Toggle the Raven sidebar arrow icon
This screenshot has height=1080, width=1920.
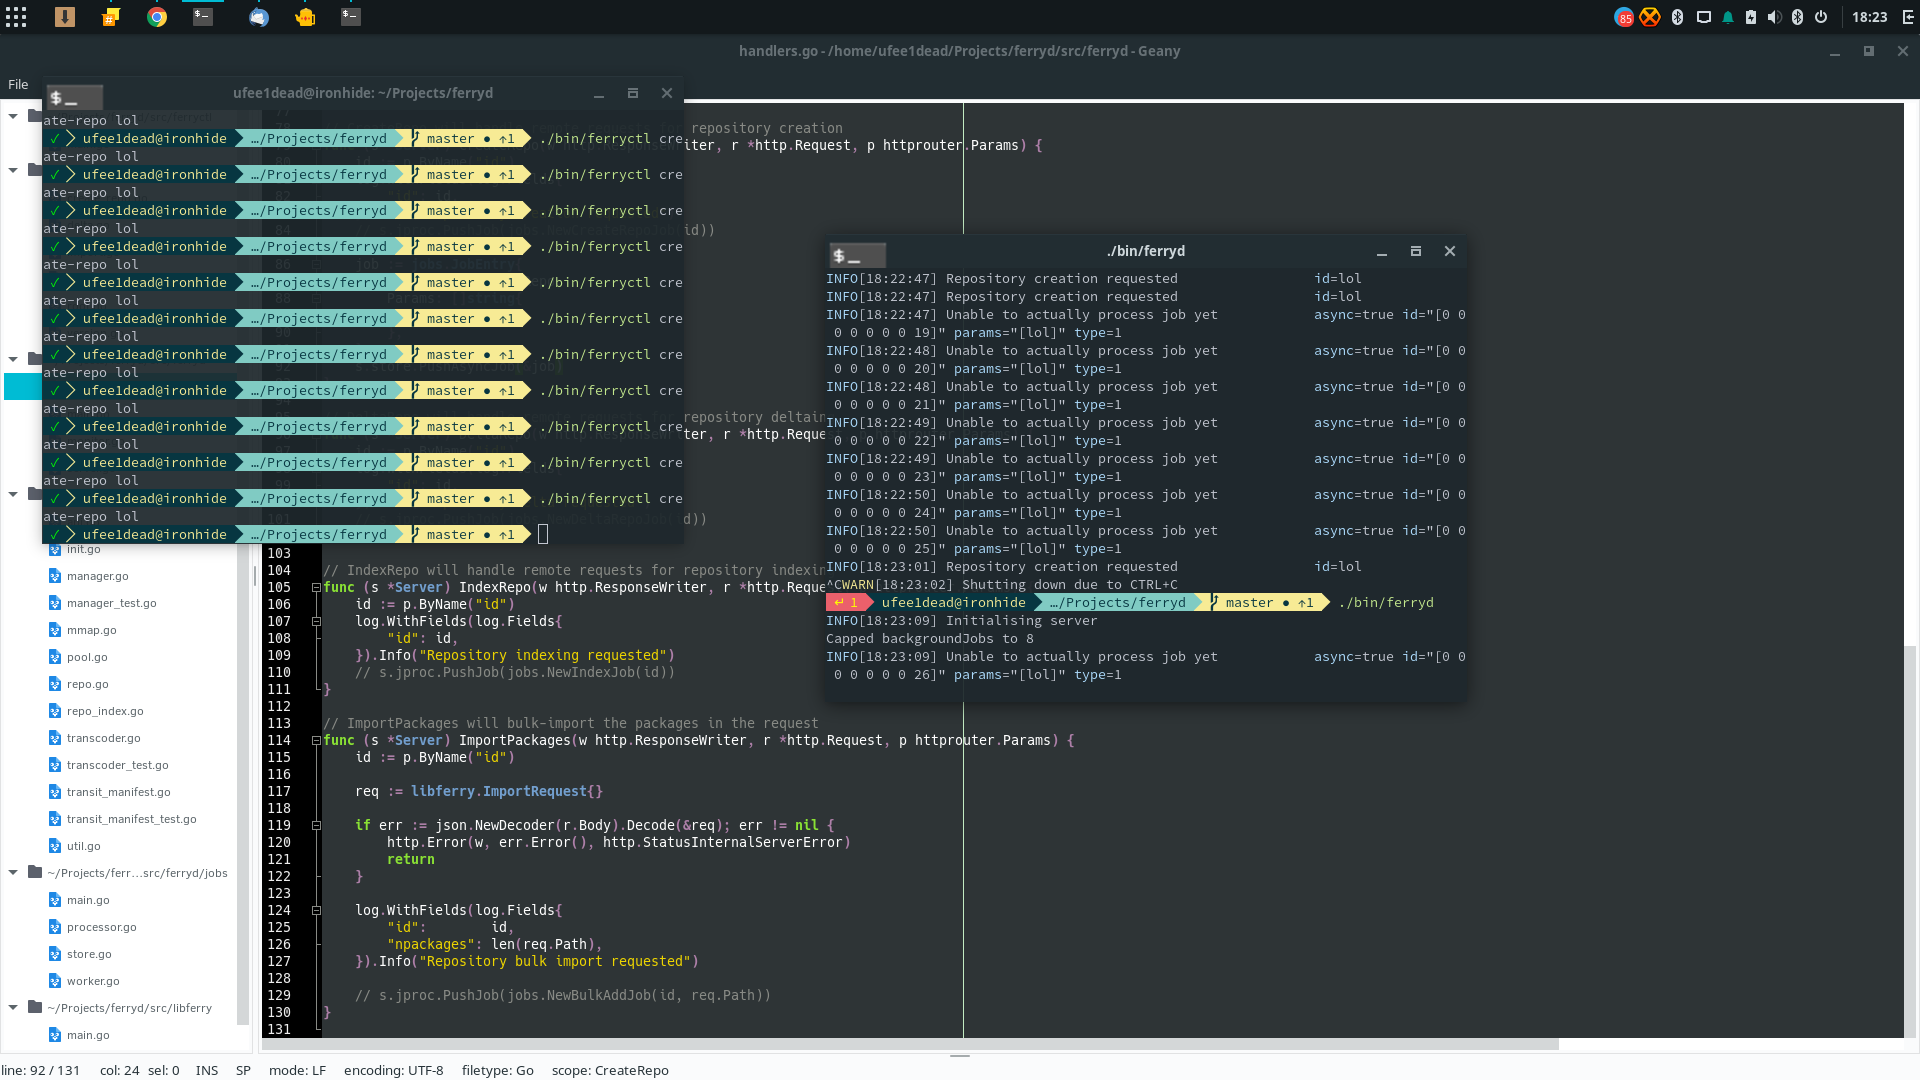pos(1909,17)
